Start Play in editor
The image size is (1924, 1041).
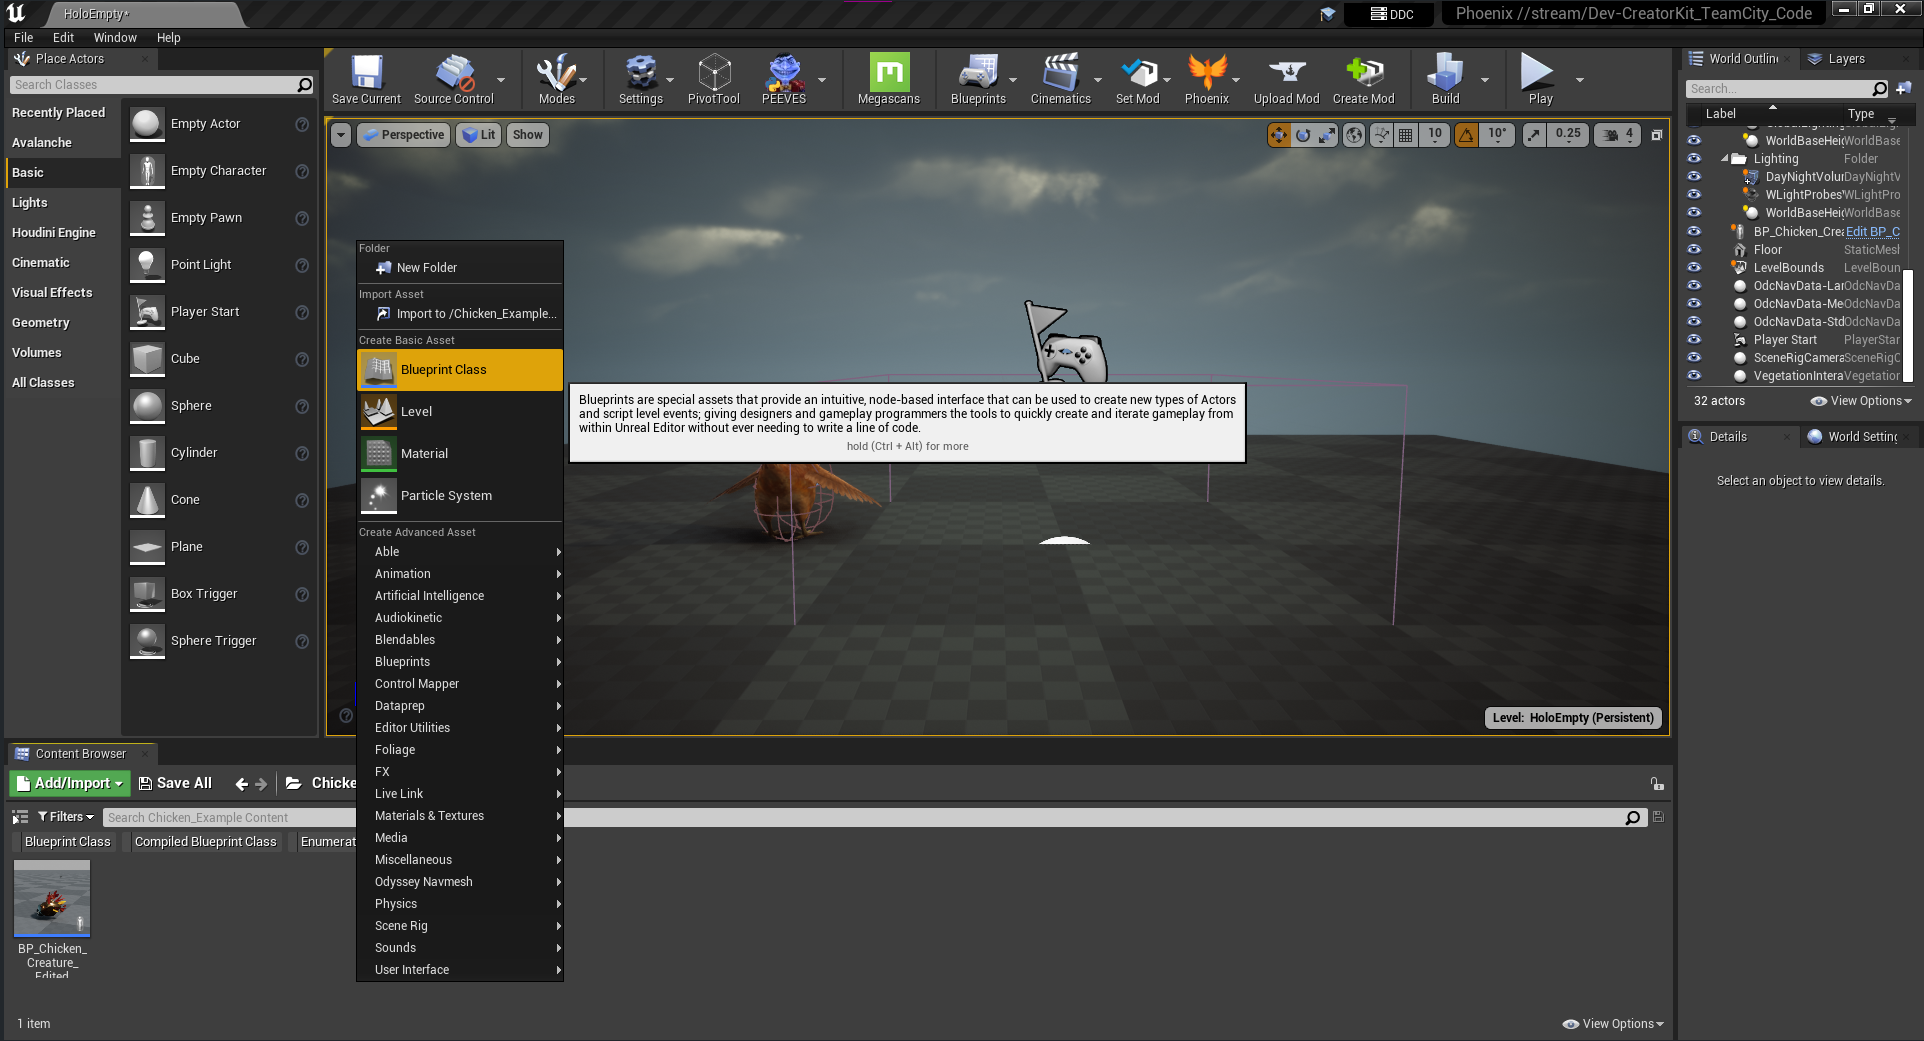click(x=1538, y=79)
